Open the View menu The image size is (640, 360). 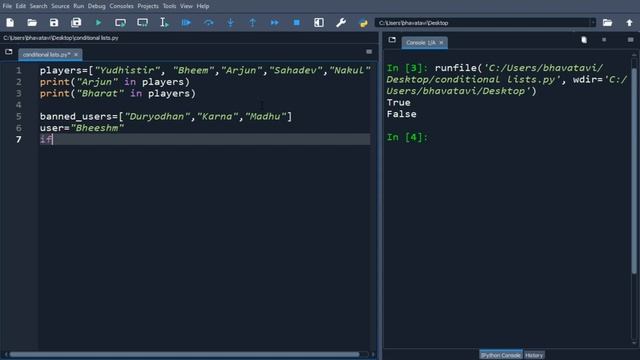pyautogui.click(x=186, y=6)
